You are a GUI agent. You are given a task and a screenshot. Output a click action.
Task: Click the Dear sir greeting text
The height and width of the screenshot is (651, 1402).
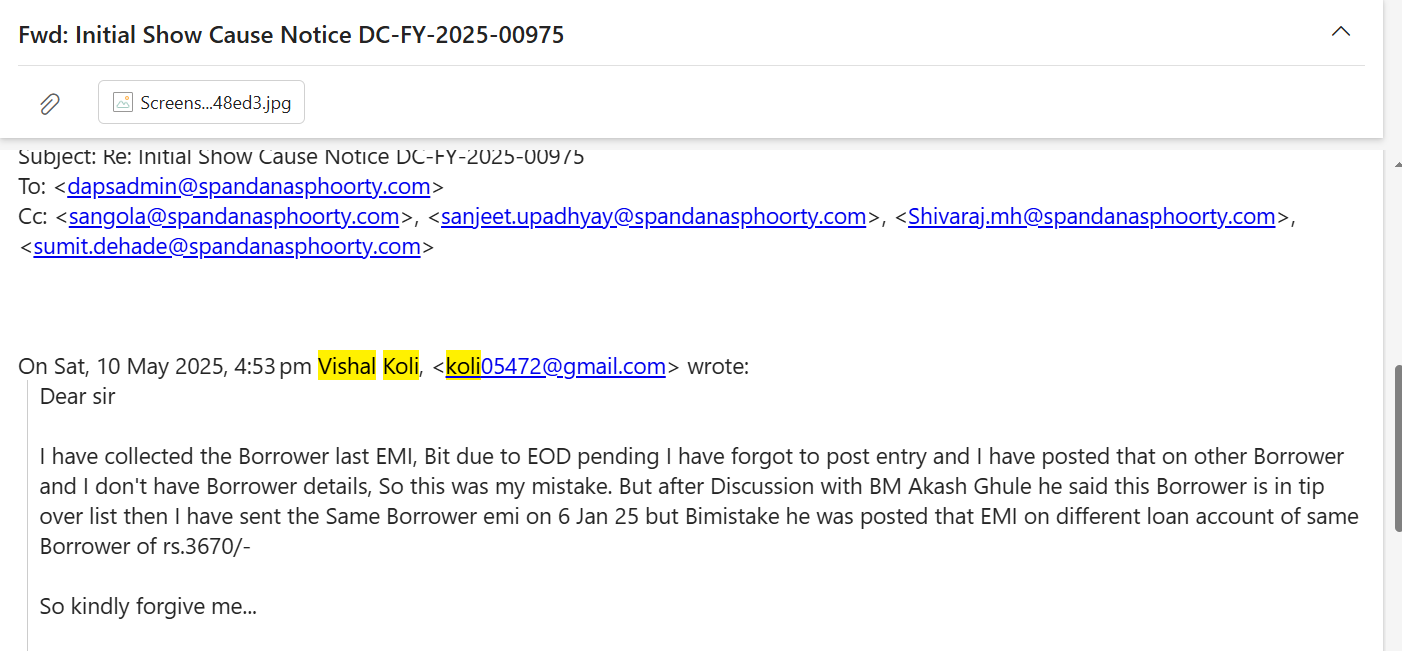coord(78,396)
